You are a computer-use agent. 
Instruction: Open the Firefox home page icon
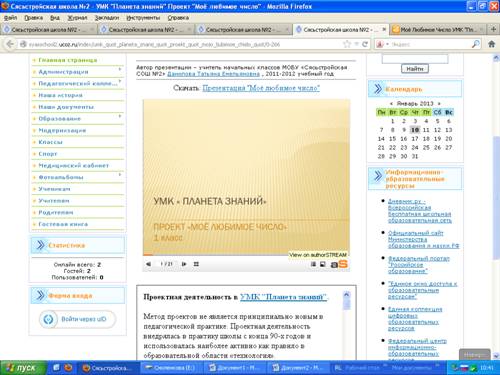[x=491, y=44]
